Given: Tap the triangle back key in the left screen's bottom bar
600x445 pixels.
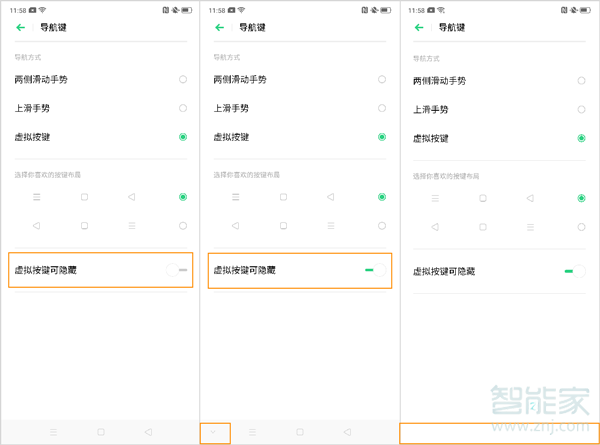Looking at the screenshot, I should (x=148, y=432).
